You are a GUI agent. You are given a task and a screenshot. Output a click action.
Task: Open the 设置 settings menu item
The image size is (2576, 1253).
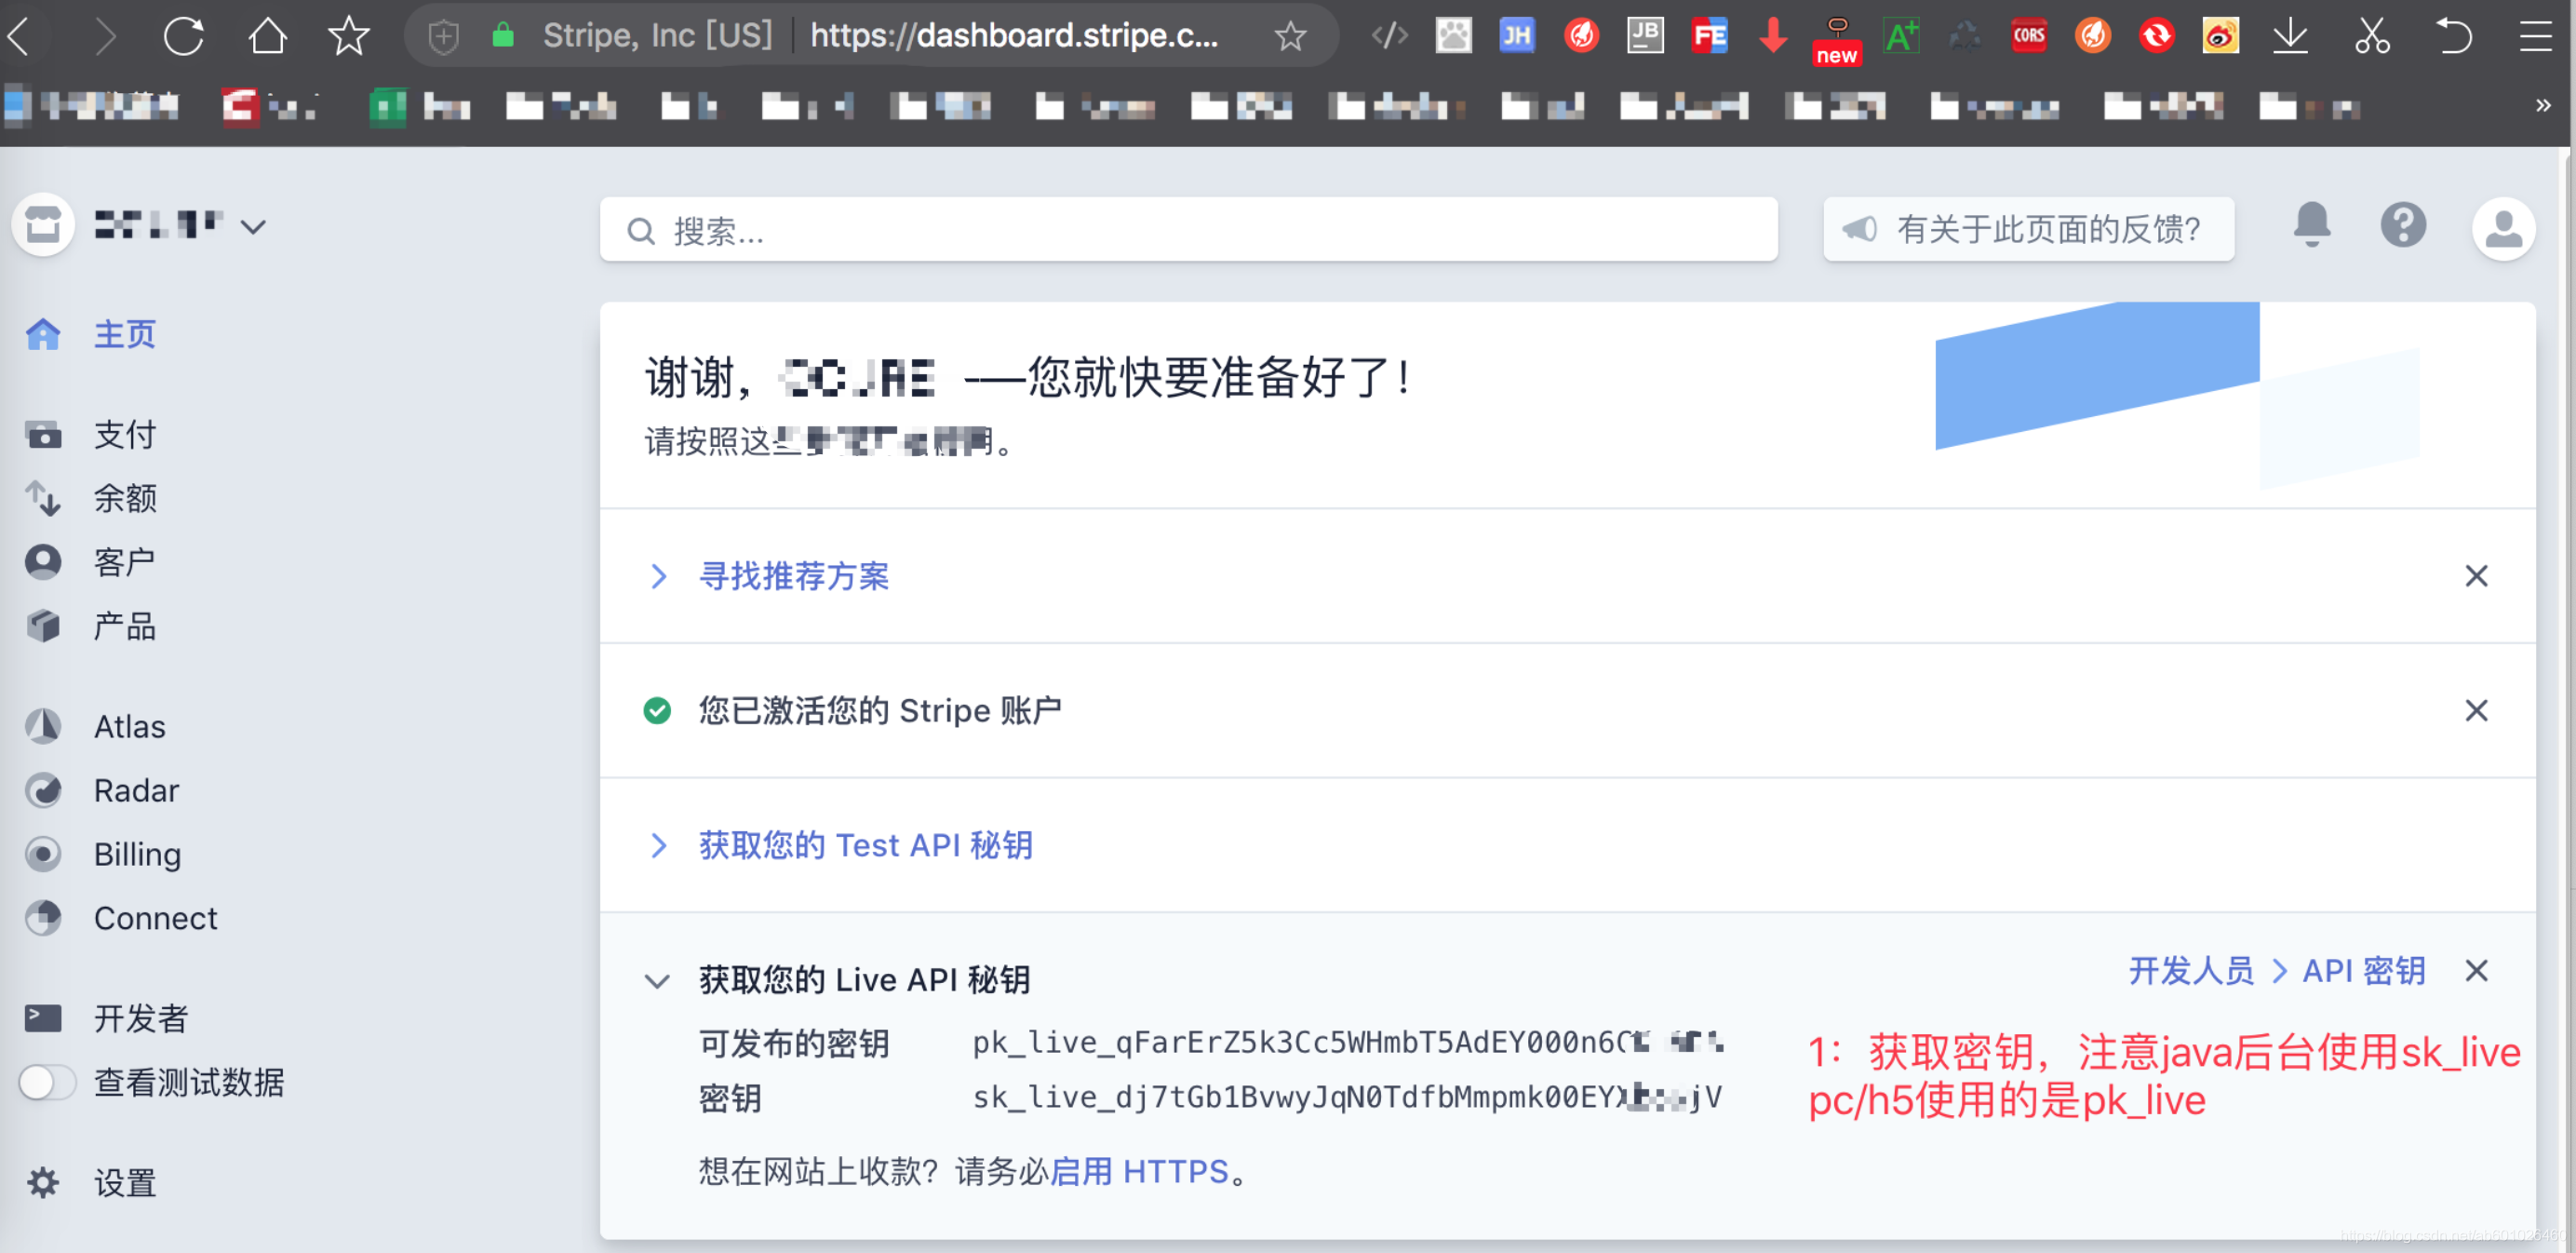[x=124, y=1182]
